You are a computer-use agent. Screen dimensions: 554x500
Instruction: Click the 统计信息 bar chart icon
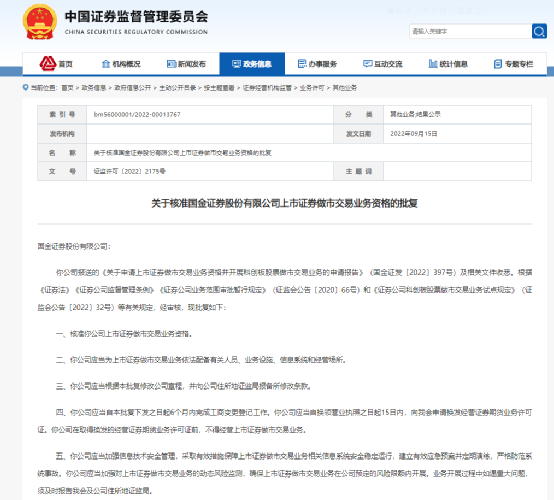pos(433,64)
